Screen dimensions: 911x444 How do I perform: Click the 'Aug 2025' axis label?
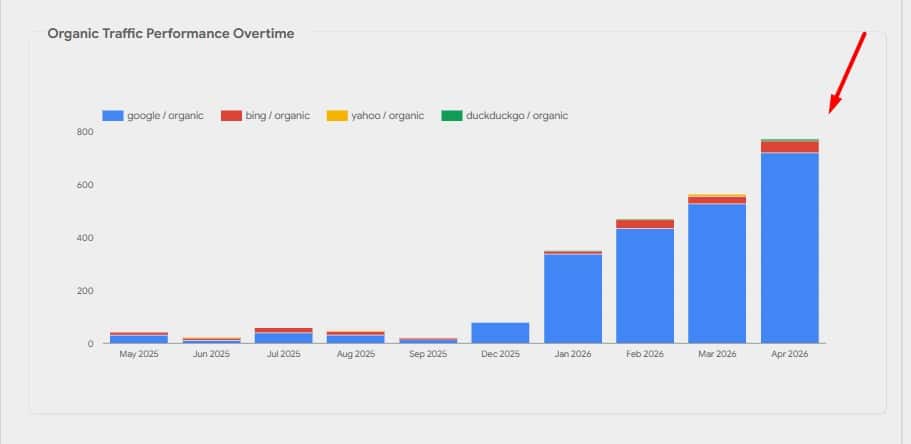[x=356, y=354]
